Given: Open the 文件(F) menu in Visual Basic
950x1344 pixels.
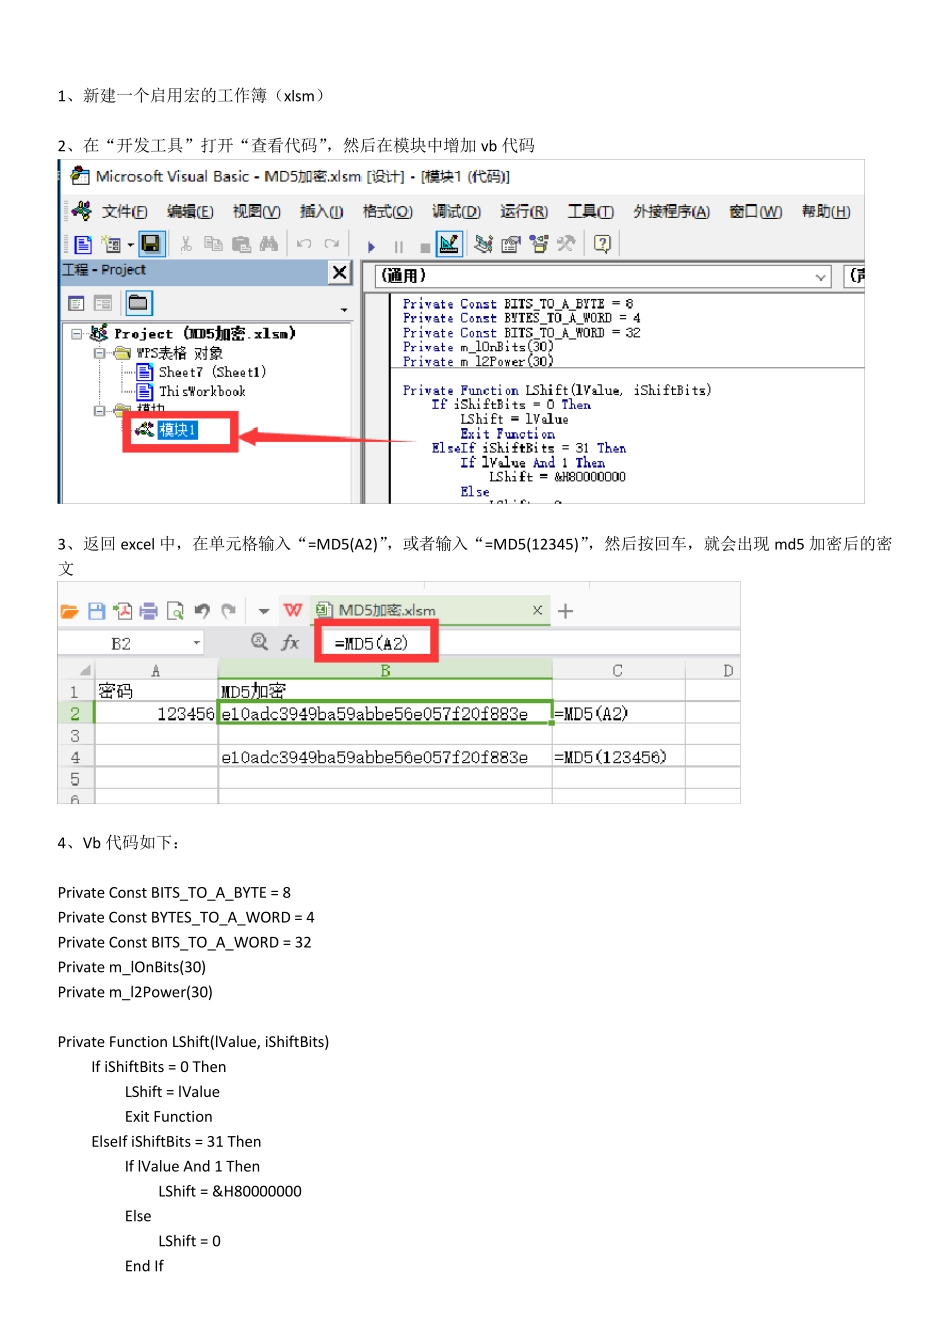Looking at the screenshot, I should pyautogui.click(x=124, y=211).
